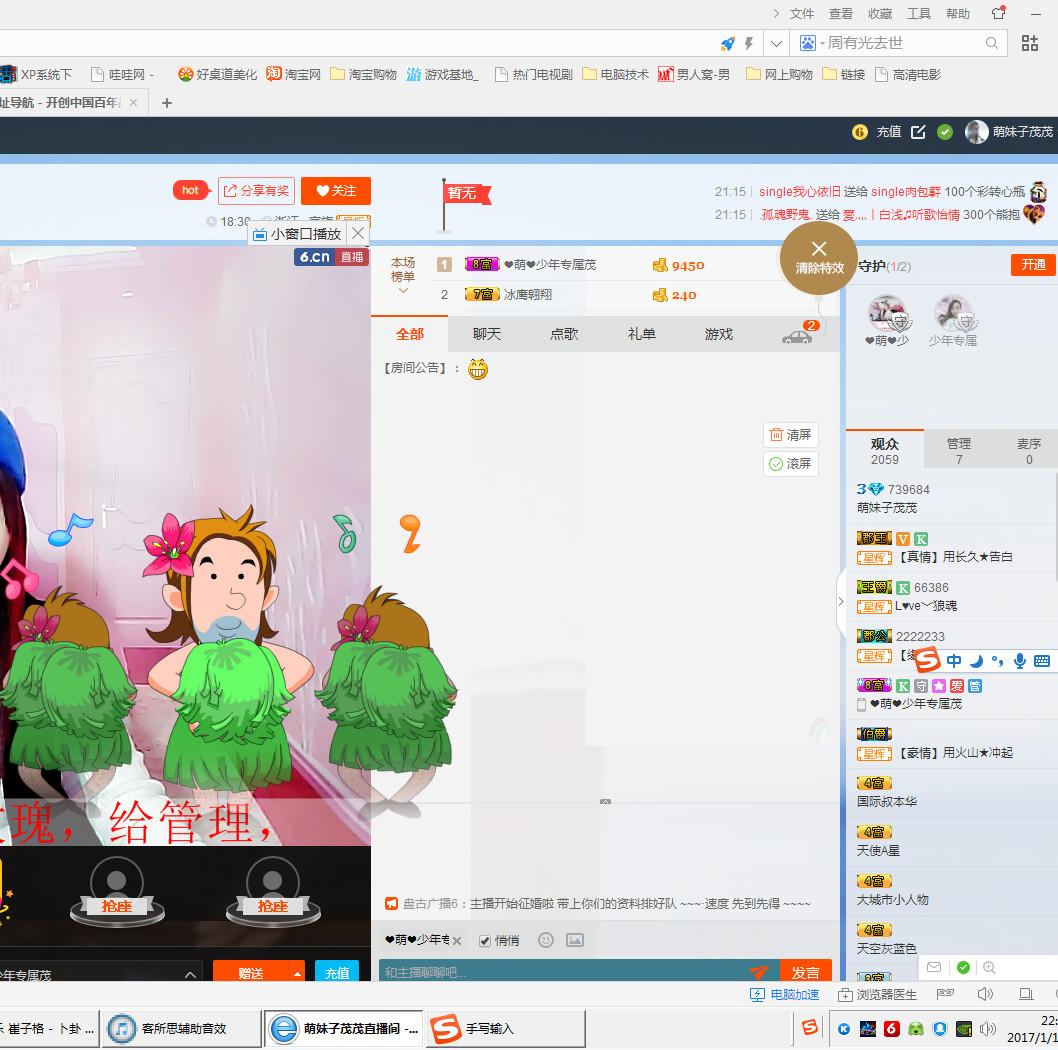Viewport: 1058px width, 1050px height.
Task: Click the green checkmark icon in top dark bar
Action: point(945,132)
